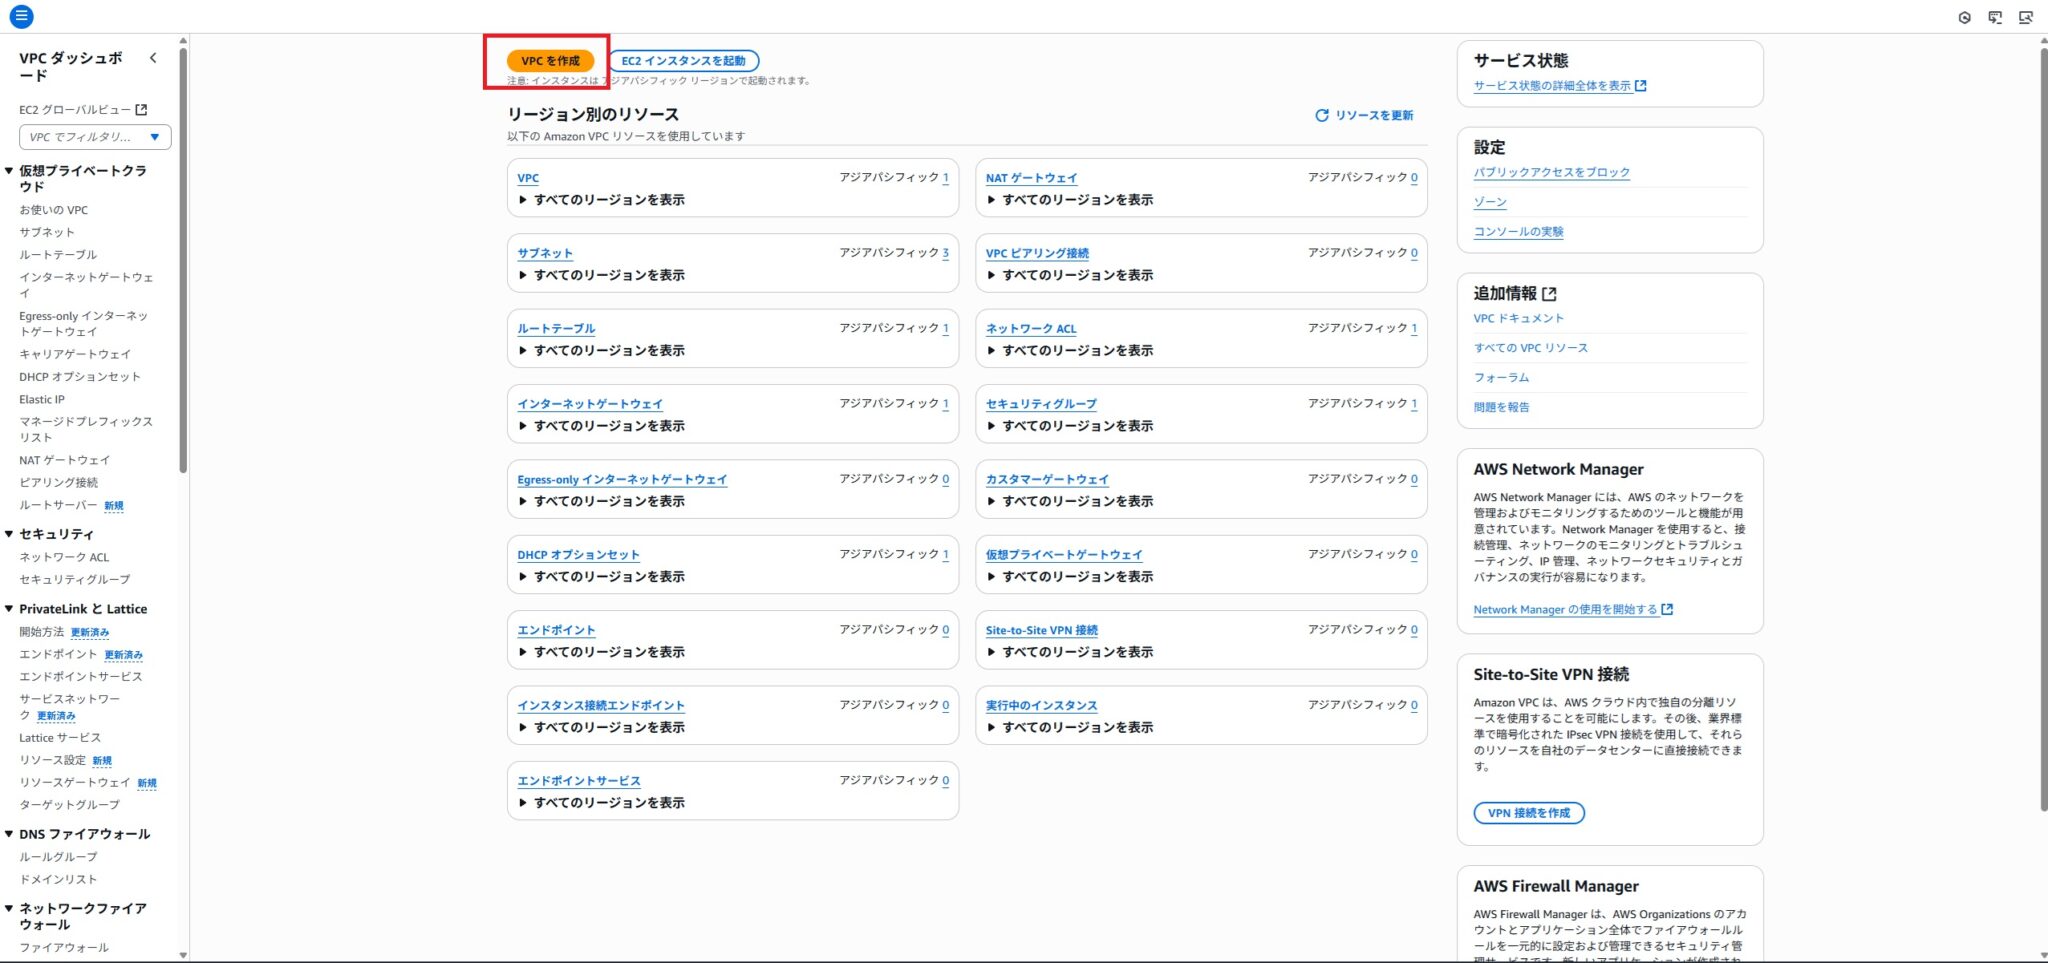Refresh resources with リソースを更新
Image resolution: width=2048 pixels, height=963 pixels.
[x=1364, y=115]
